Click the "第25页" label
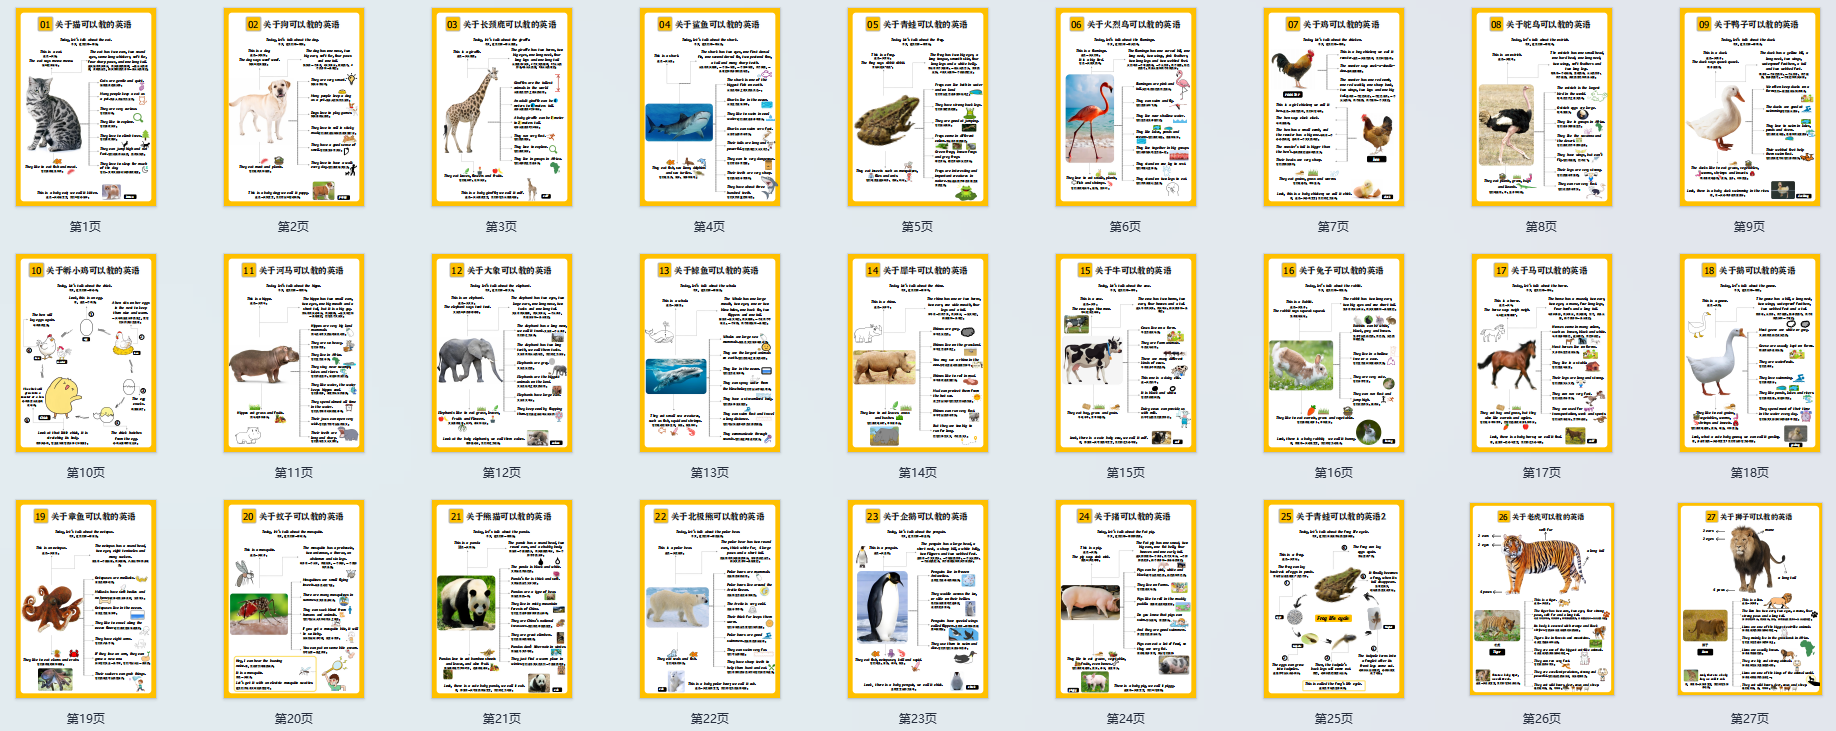This screenshot has height=731, width=1836. pyautogui.click(x=1334, y=719)
